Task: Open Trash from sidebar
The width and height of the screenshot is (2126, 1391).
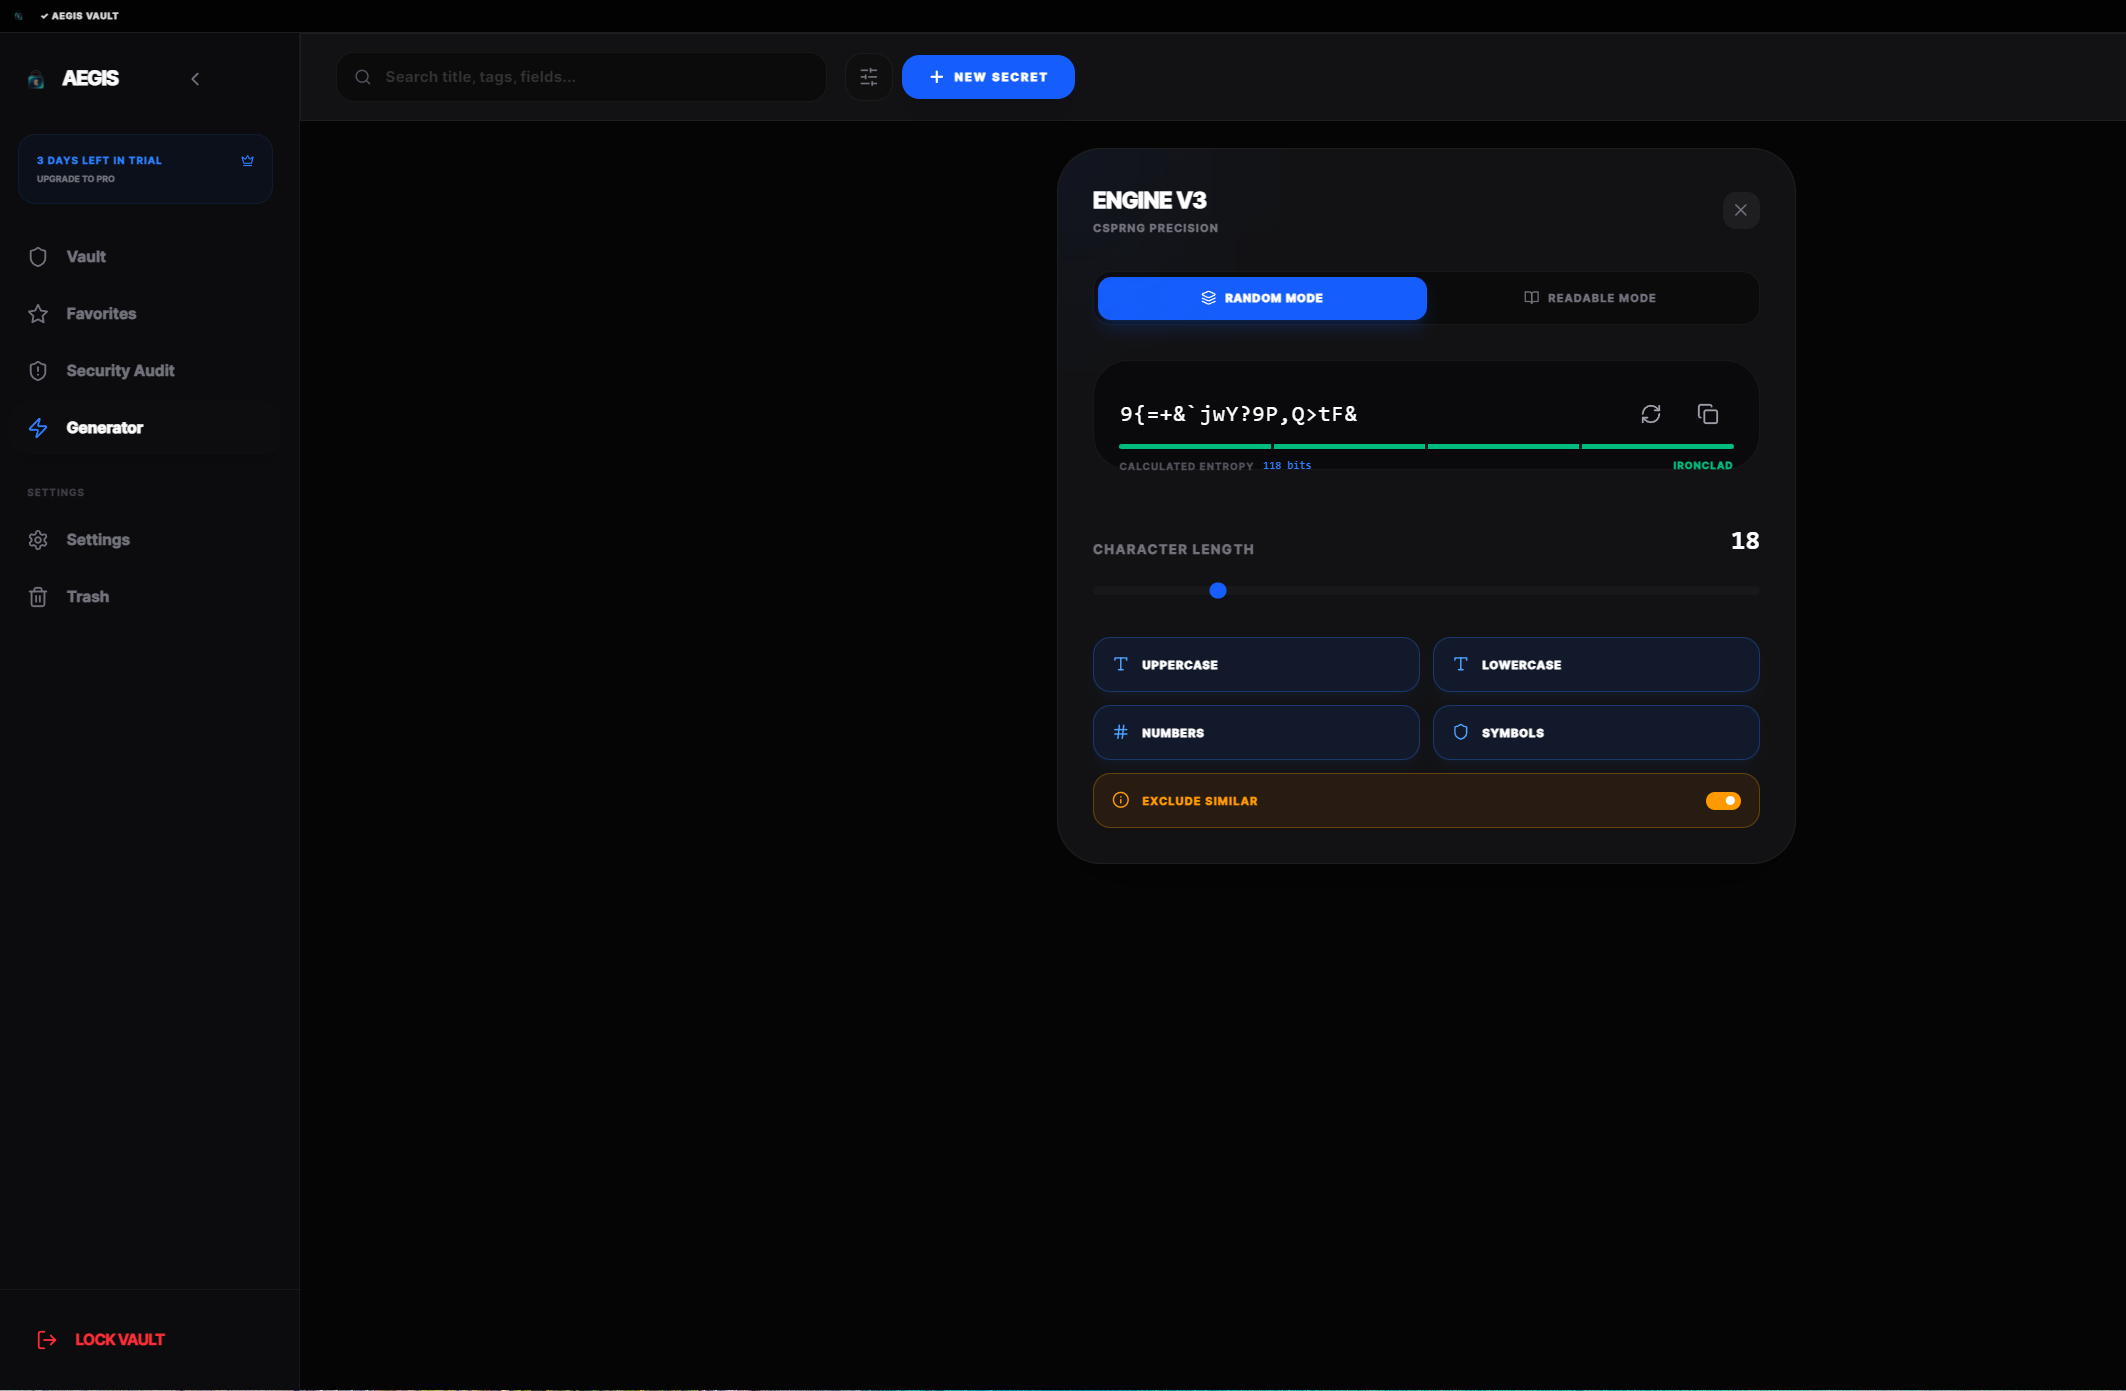Action: pos(87,597)
